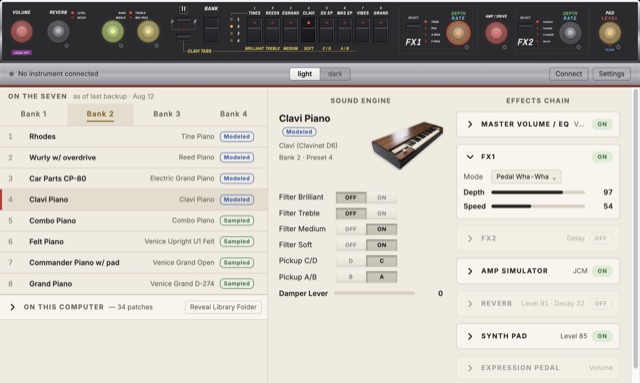This screenshot has height=383, width=640.
Task: Click the Pad Level gold knob
Action: (610, 33)
